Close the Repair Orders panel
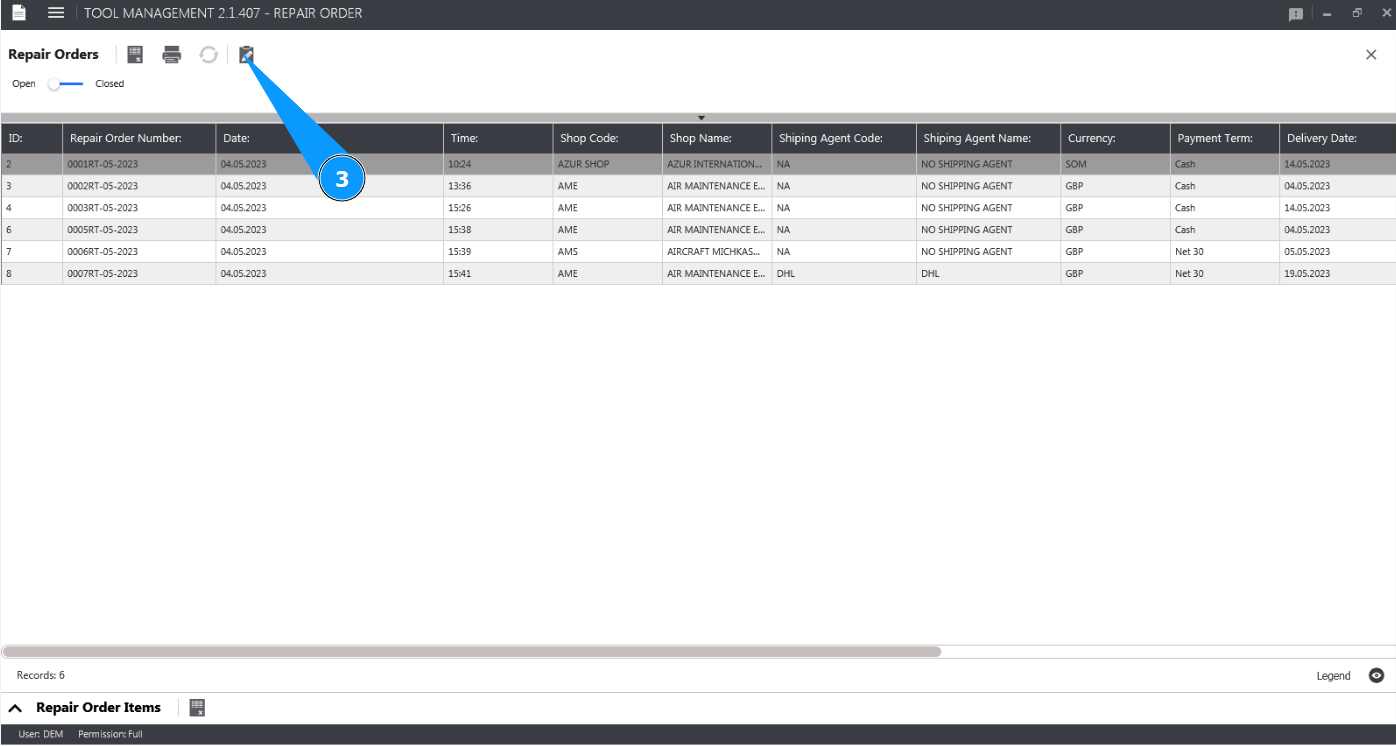 point(1371,55)
